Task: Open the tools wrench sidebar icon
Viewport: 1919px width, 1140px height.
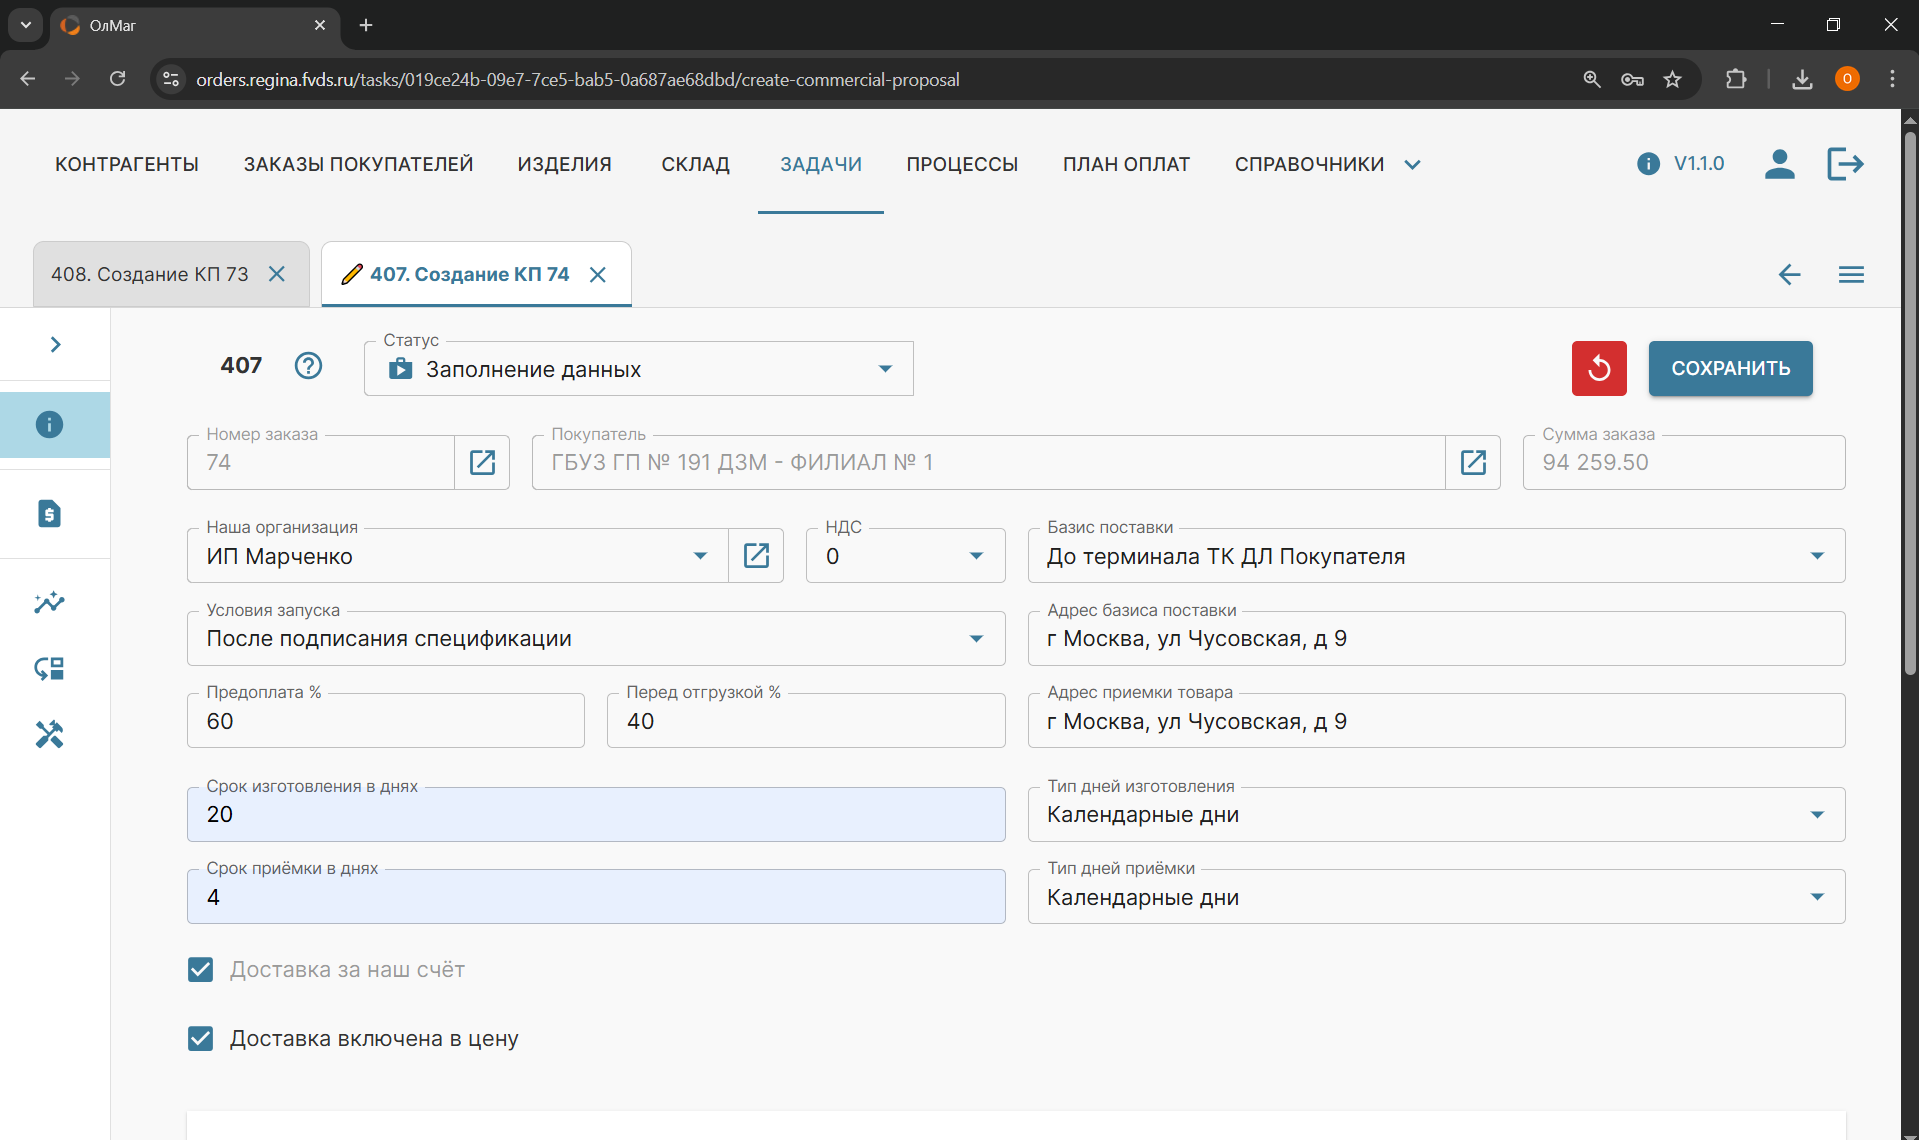Action: point(49,735)
